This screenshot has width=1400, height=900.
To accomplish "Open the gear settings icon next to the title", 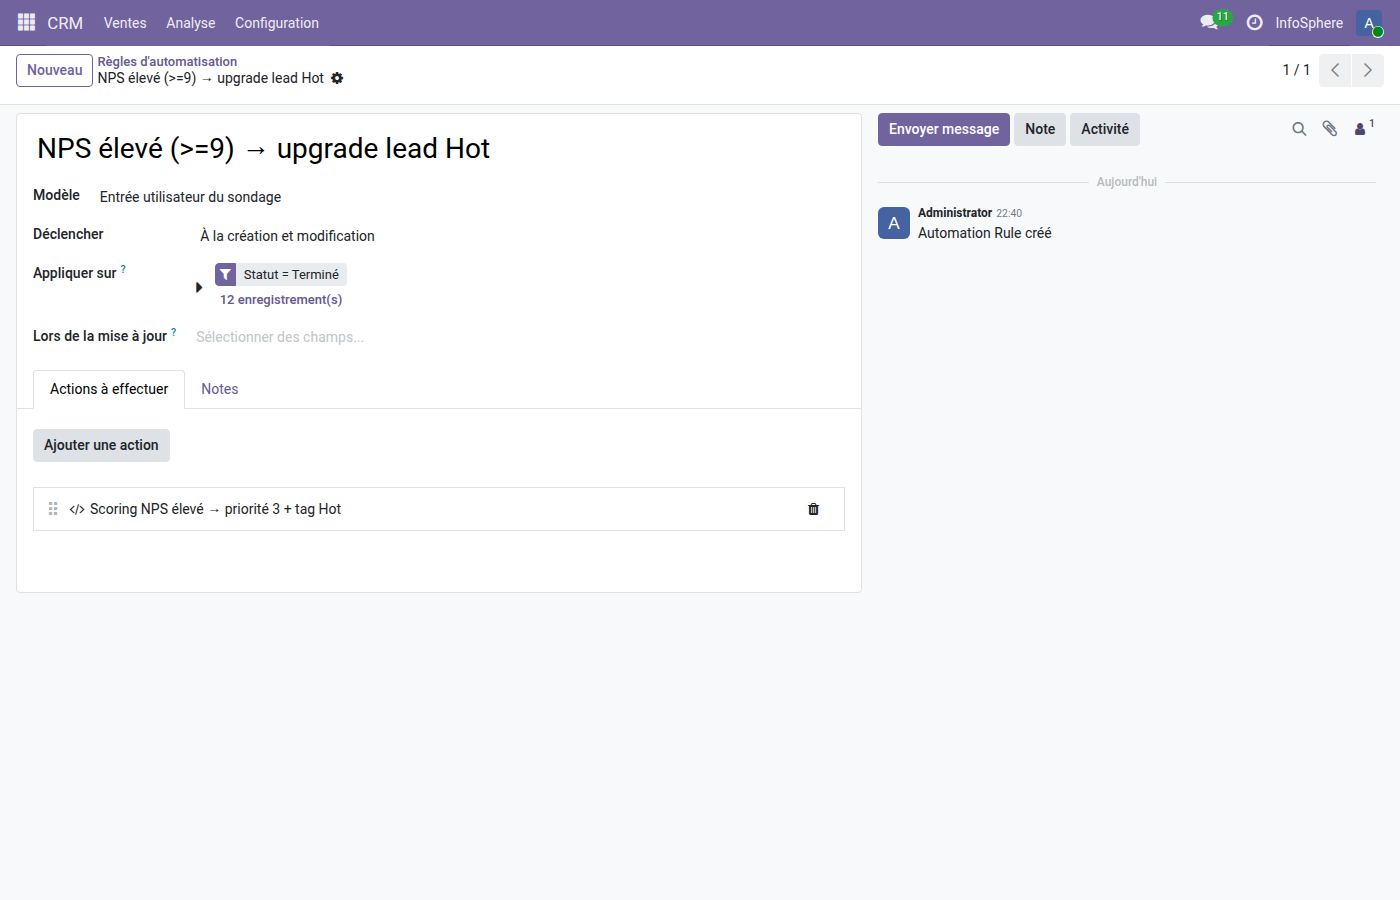I will tap(337, 78).
